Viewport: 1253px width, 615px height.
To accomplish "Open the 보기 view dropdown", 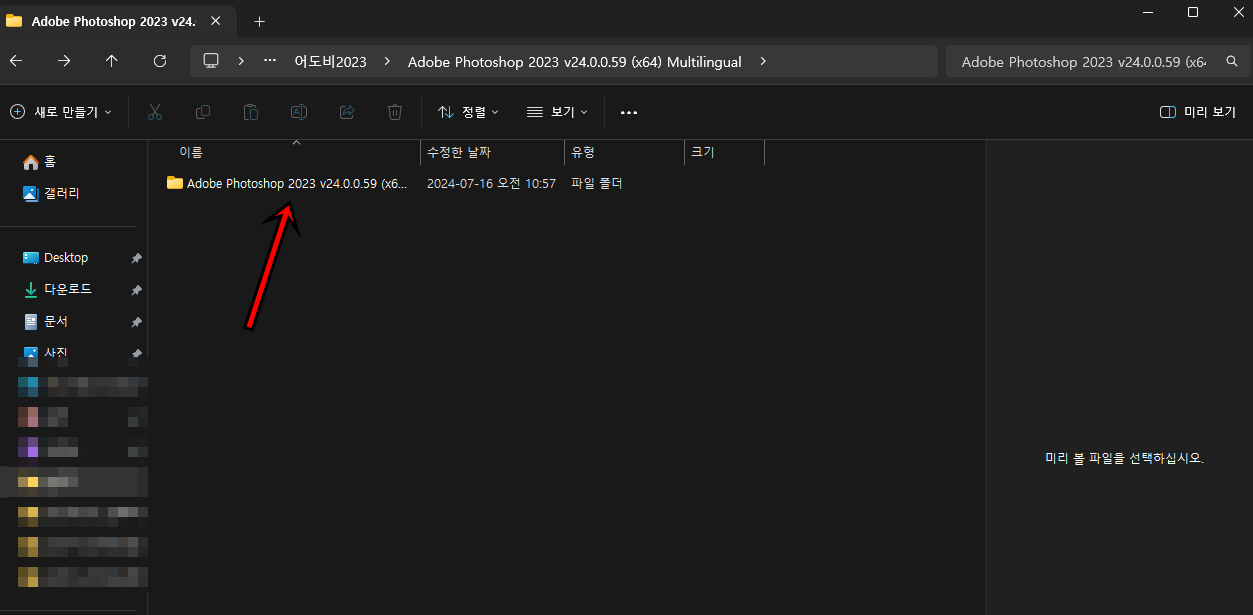I will pyautogui.click(x=557, y=112).
